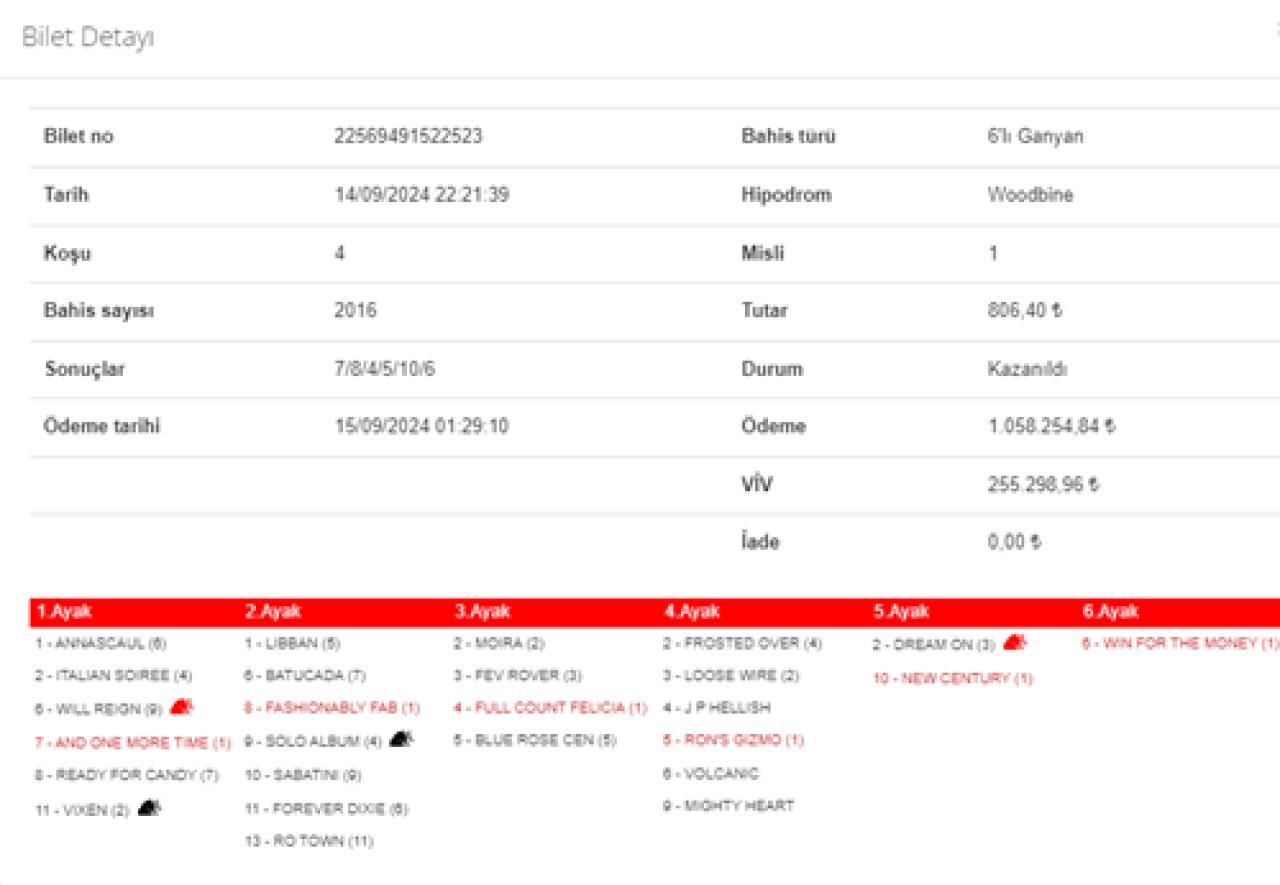
Task: Click RON'S GIZMO in 4.Ayak
Action: tap(732, 741)
